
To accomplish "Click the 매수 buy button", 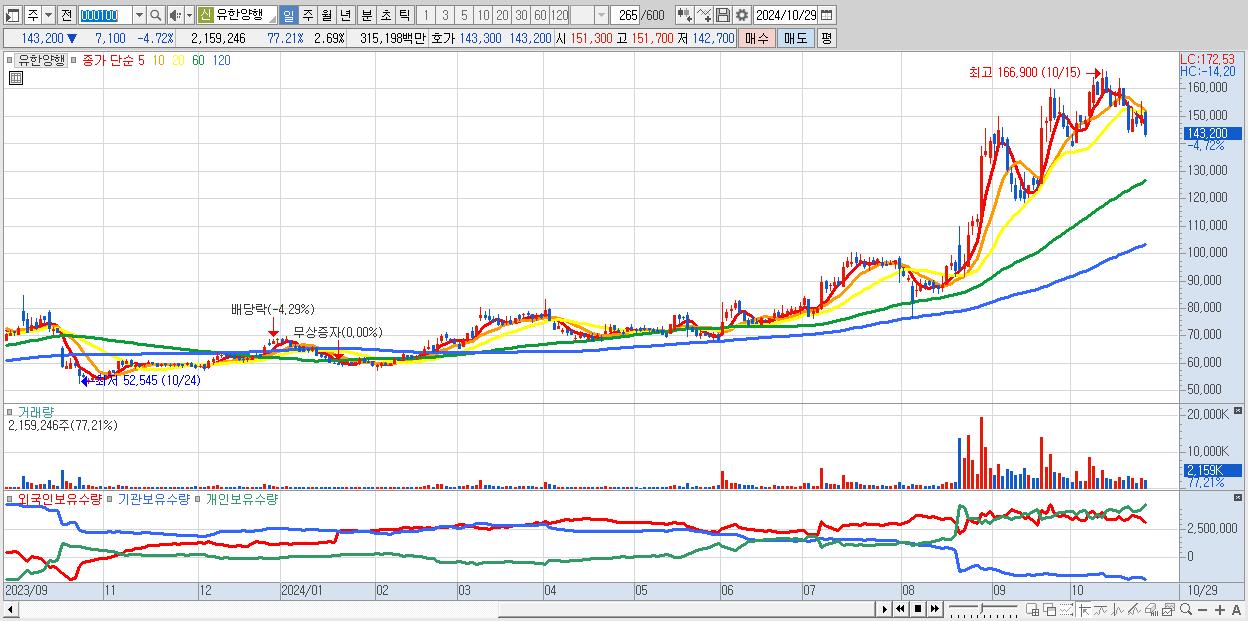I will point(756,38).
